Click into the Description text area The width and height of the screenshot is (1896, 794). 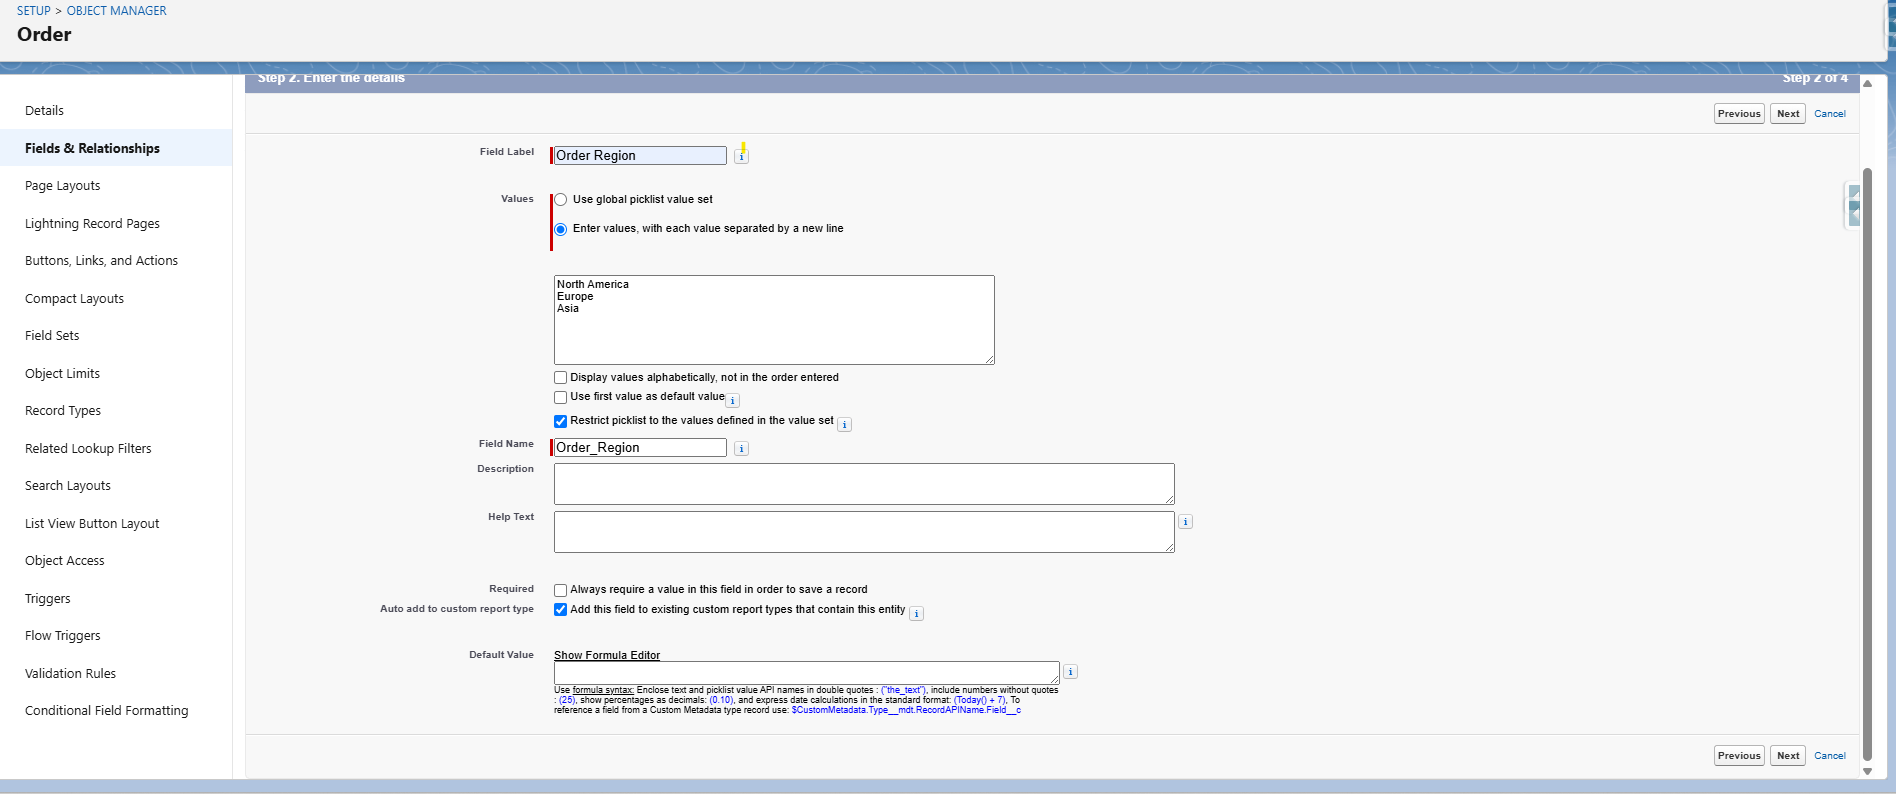pos(863,484)
